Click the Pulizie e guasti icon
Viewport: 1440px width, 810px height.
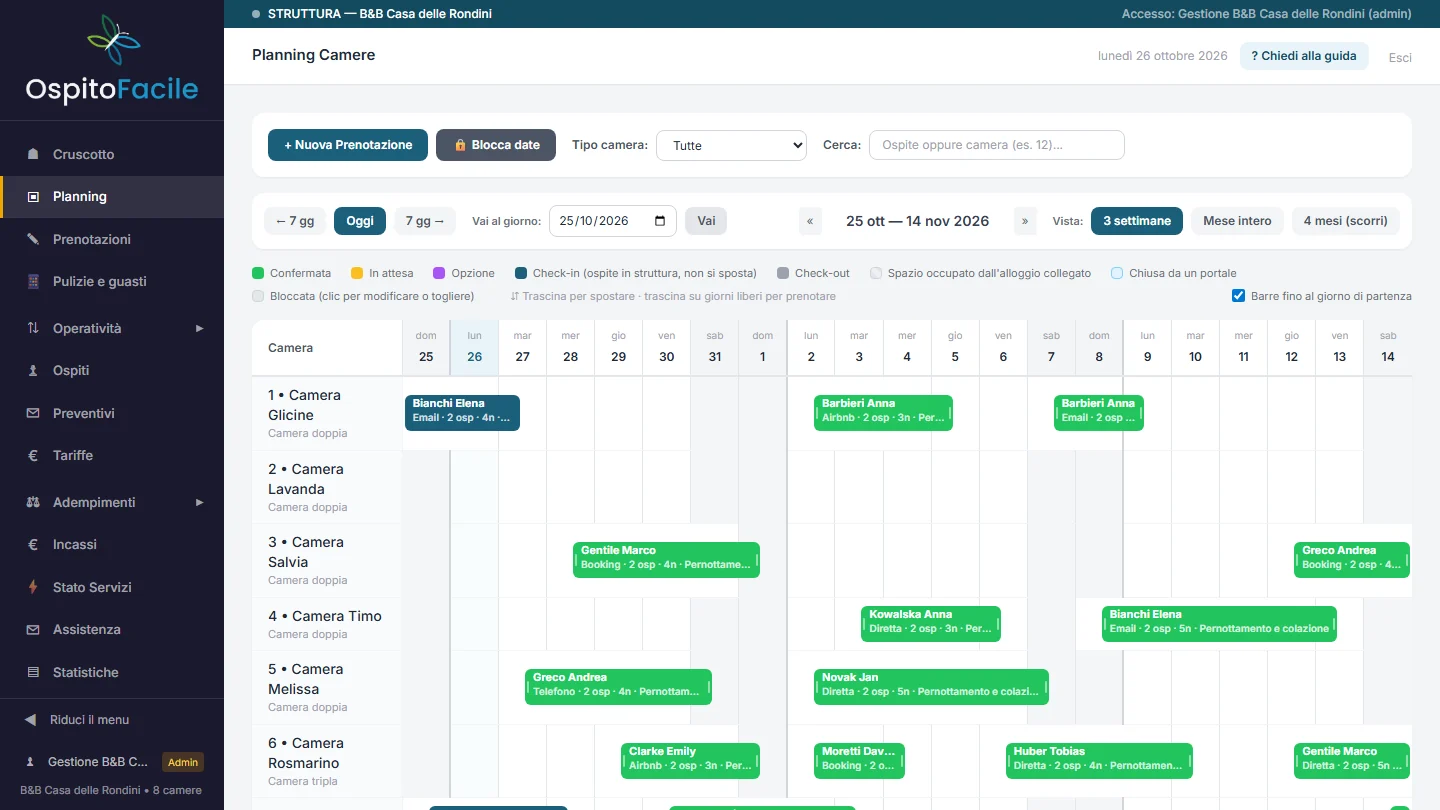coord(33,281)
